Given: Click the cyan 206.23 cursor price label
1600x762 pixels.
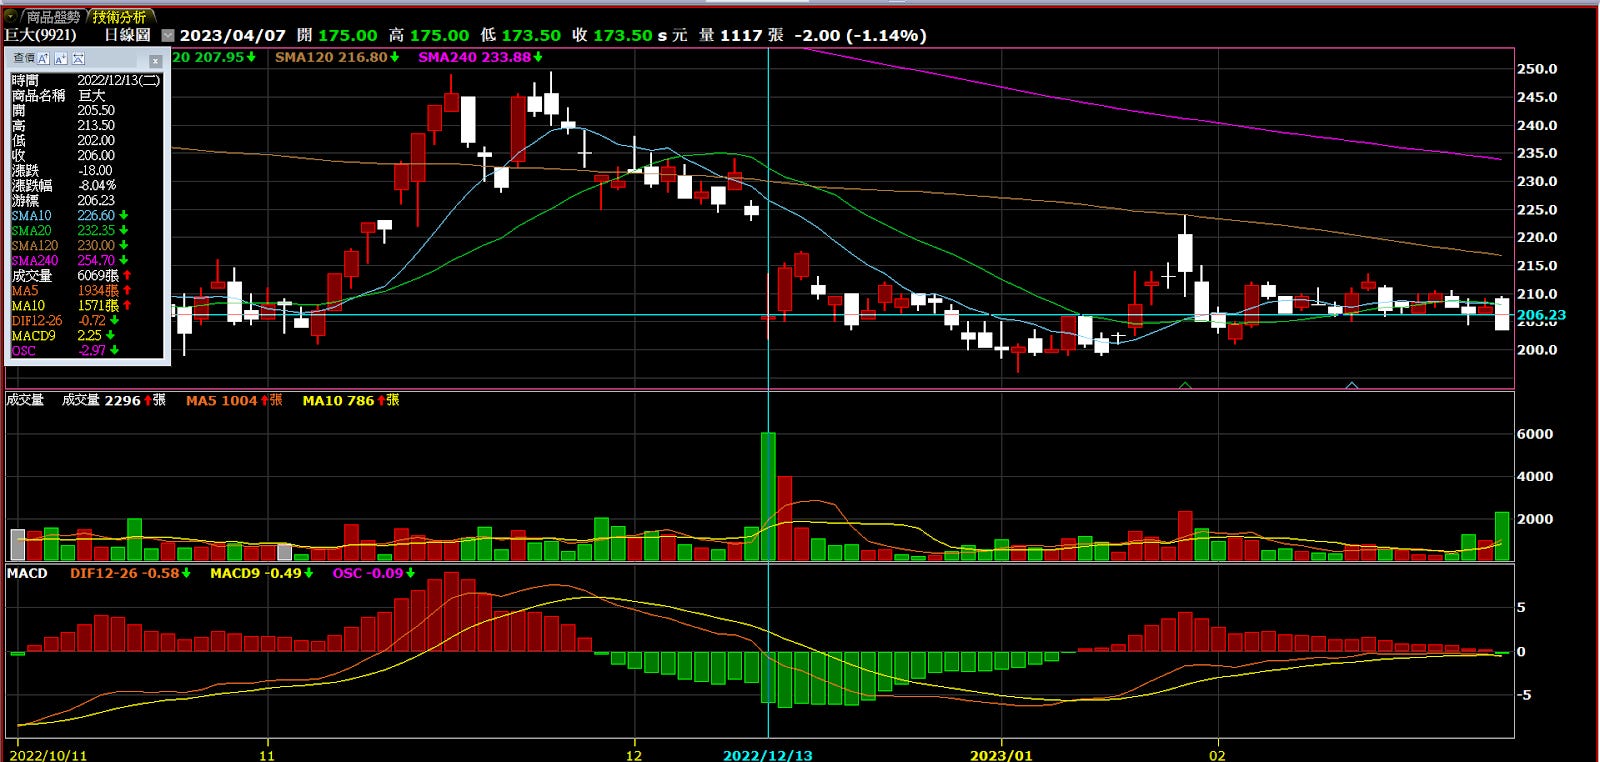Looking at the screenshot, I should click(x=1541, y=315).
